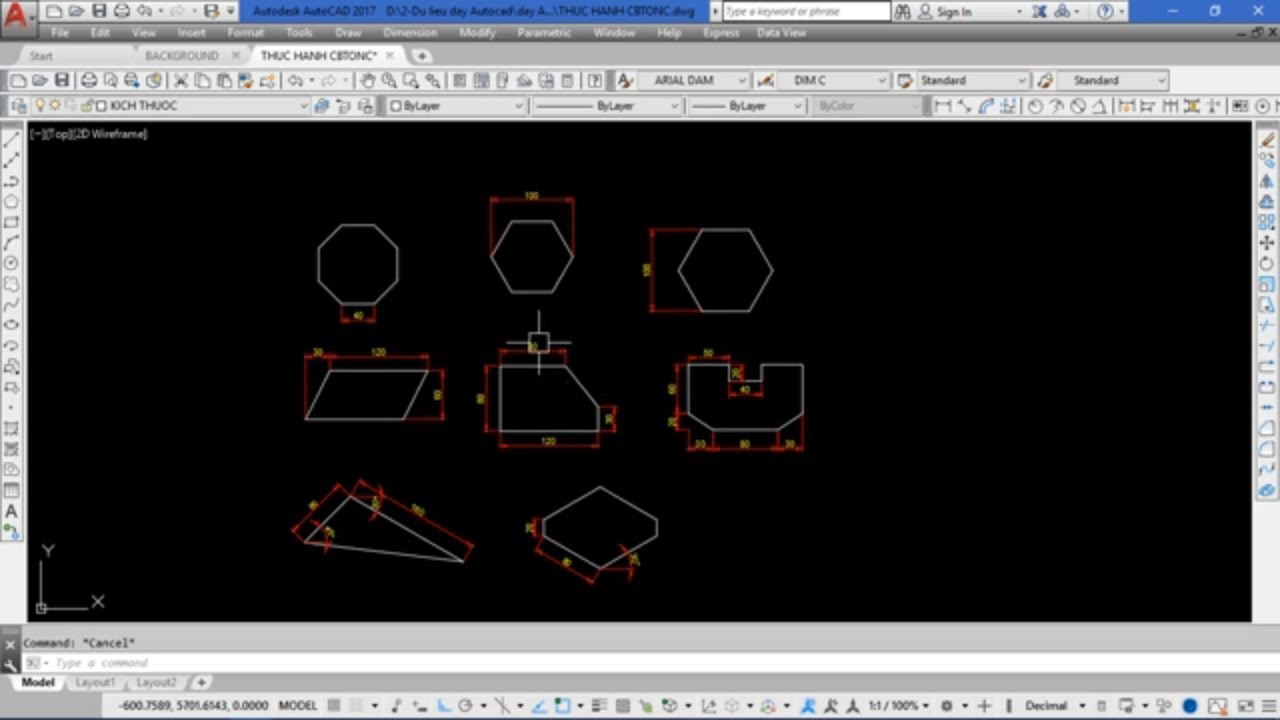The height and width of the screenshot is (720, 1280).
Task: Open the AutoCAD application menu logo
Action: point(18,16)
